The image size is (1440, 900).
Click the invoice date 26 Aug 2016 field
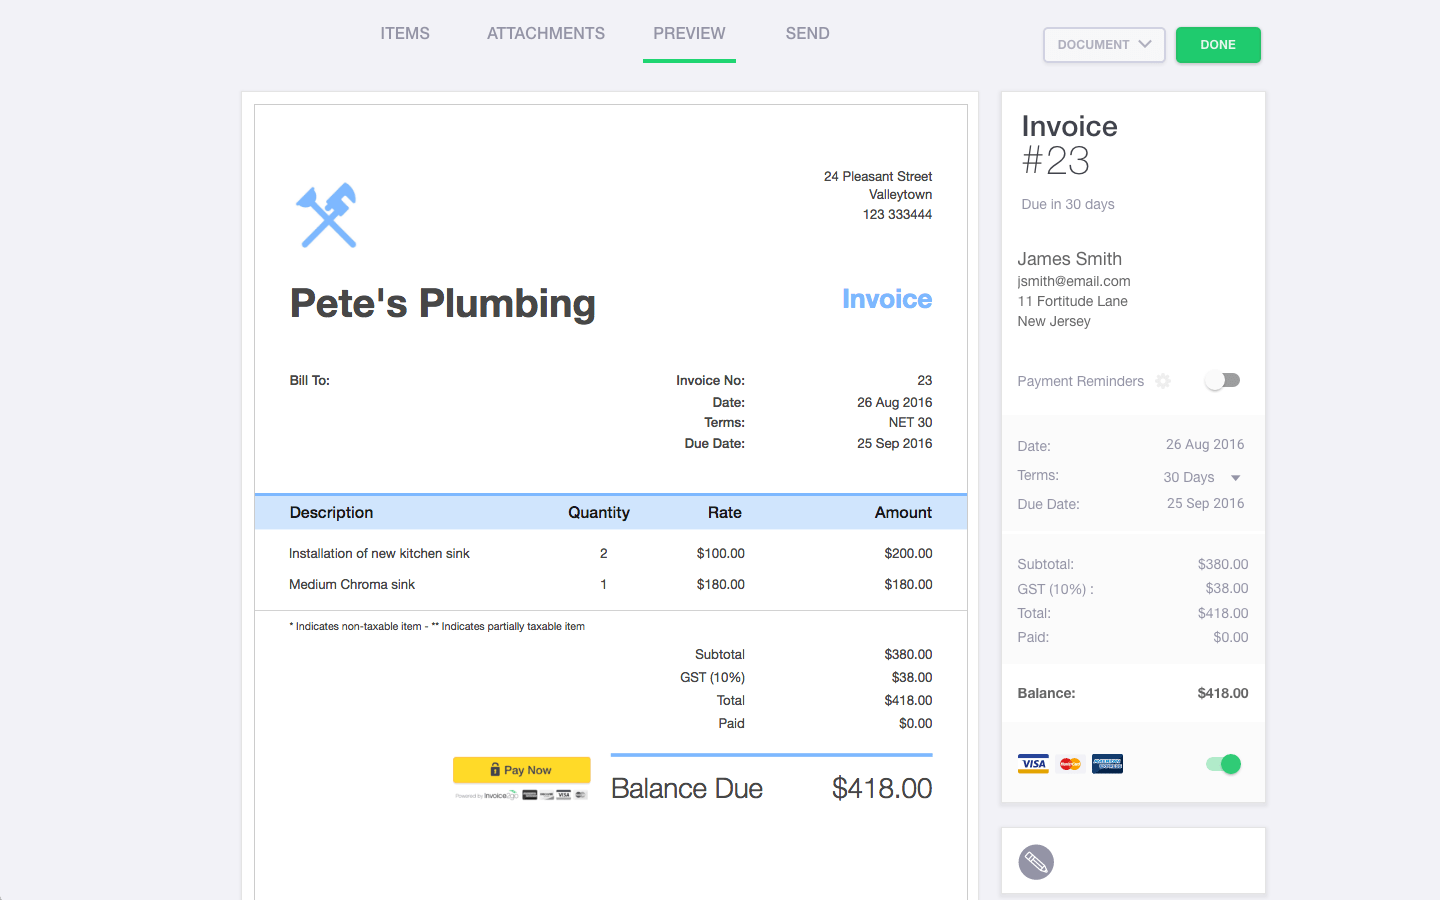tap(1204, 445)
